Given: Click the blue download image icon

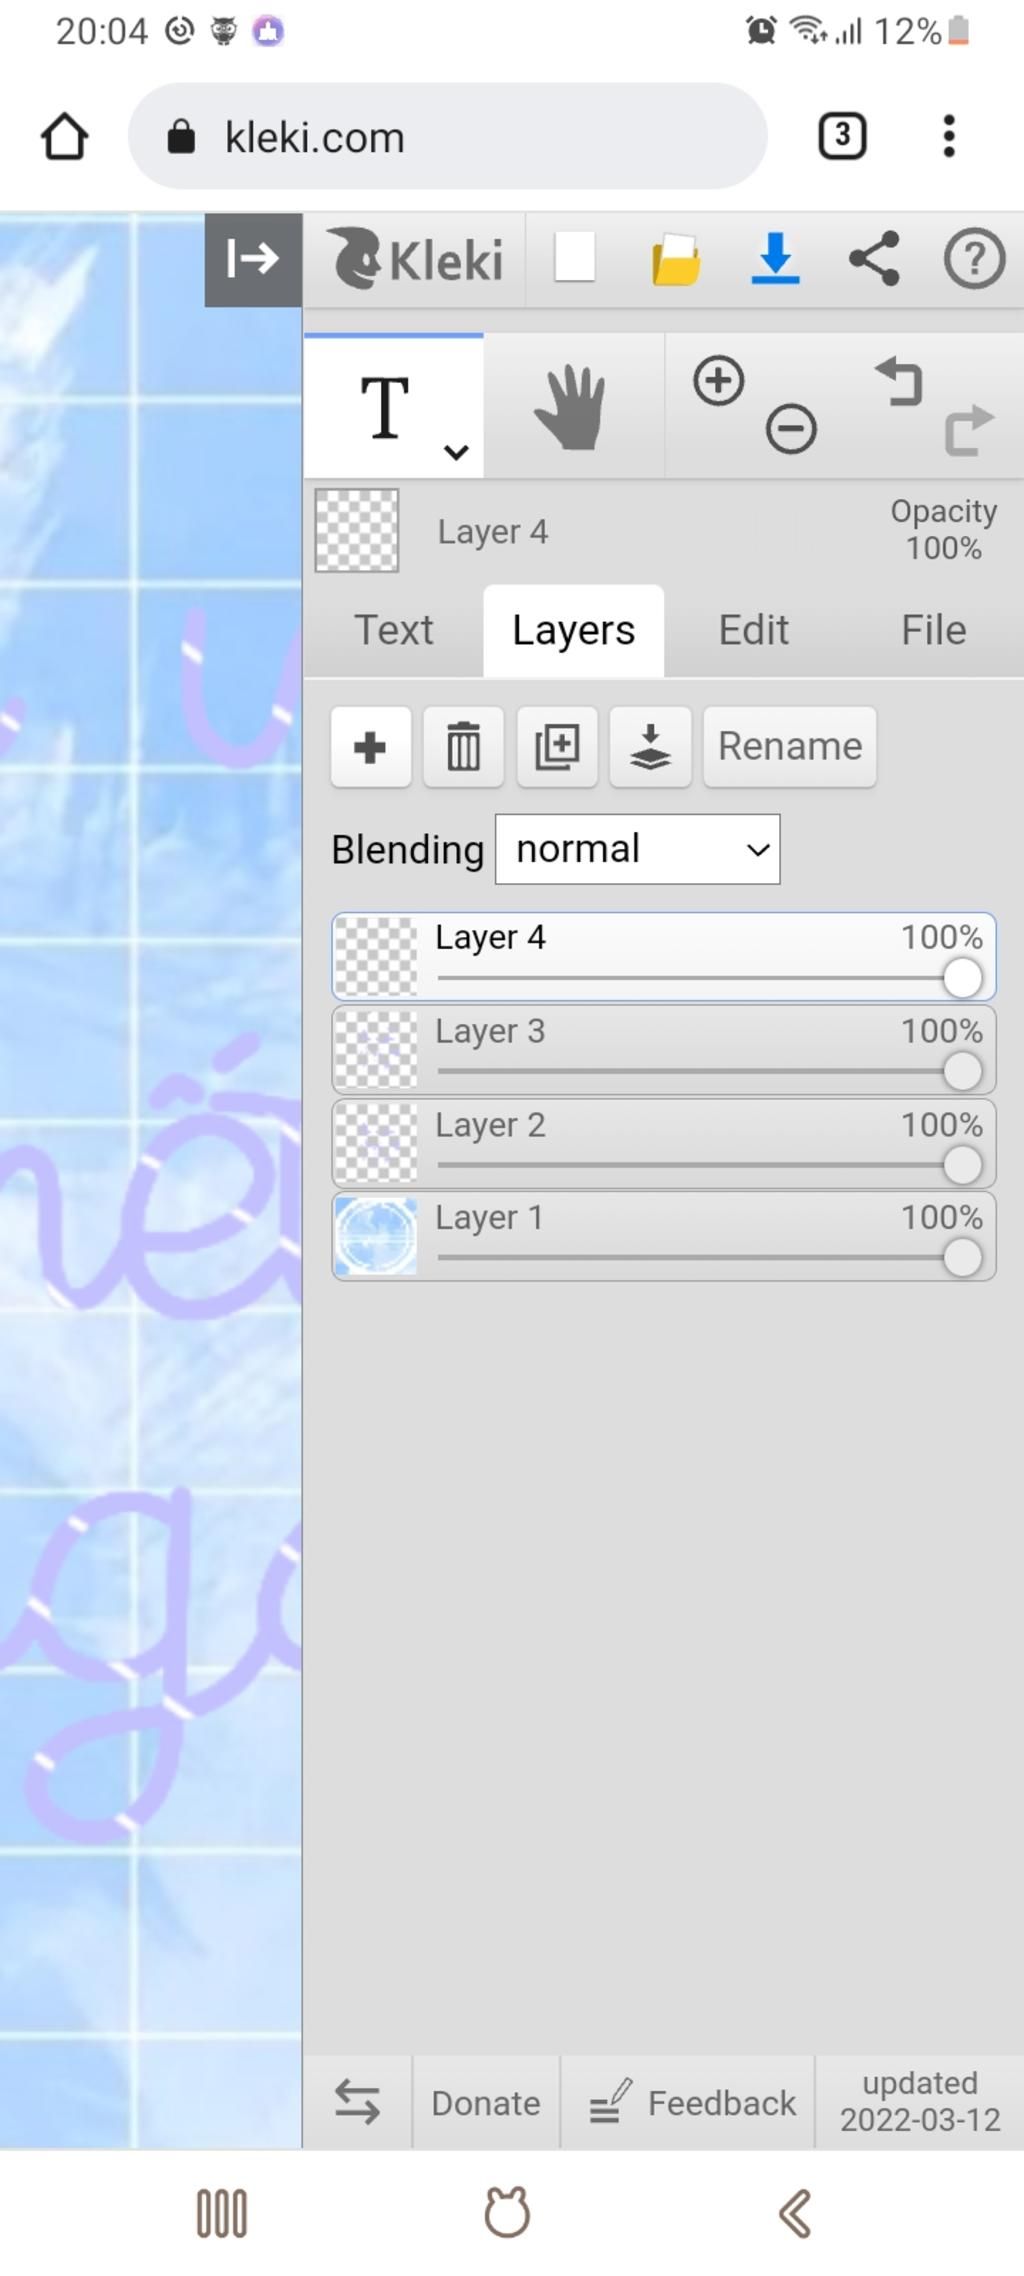Looking at the screenshot, I should 775,258.
